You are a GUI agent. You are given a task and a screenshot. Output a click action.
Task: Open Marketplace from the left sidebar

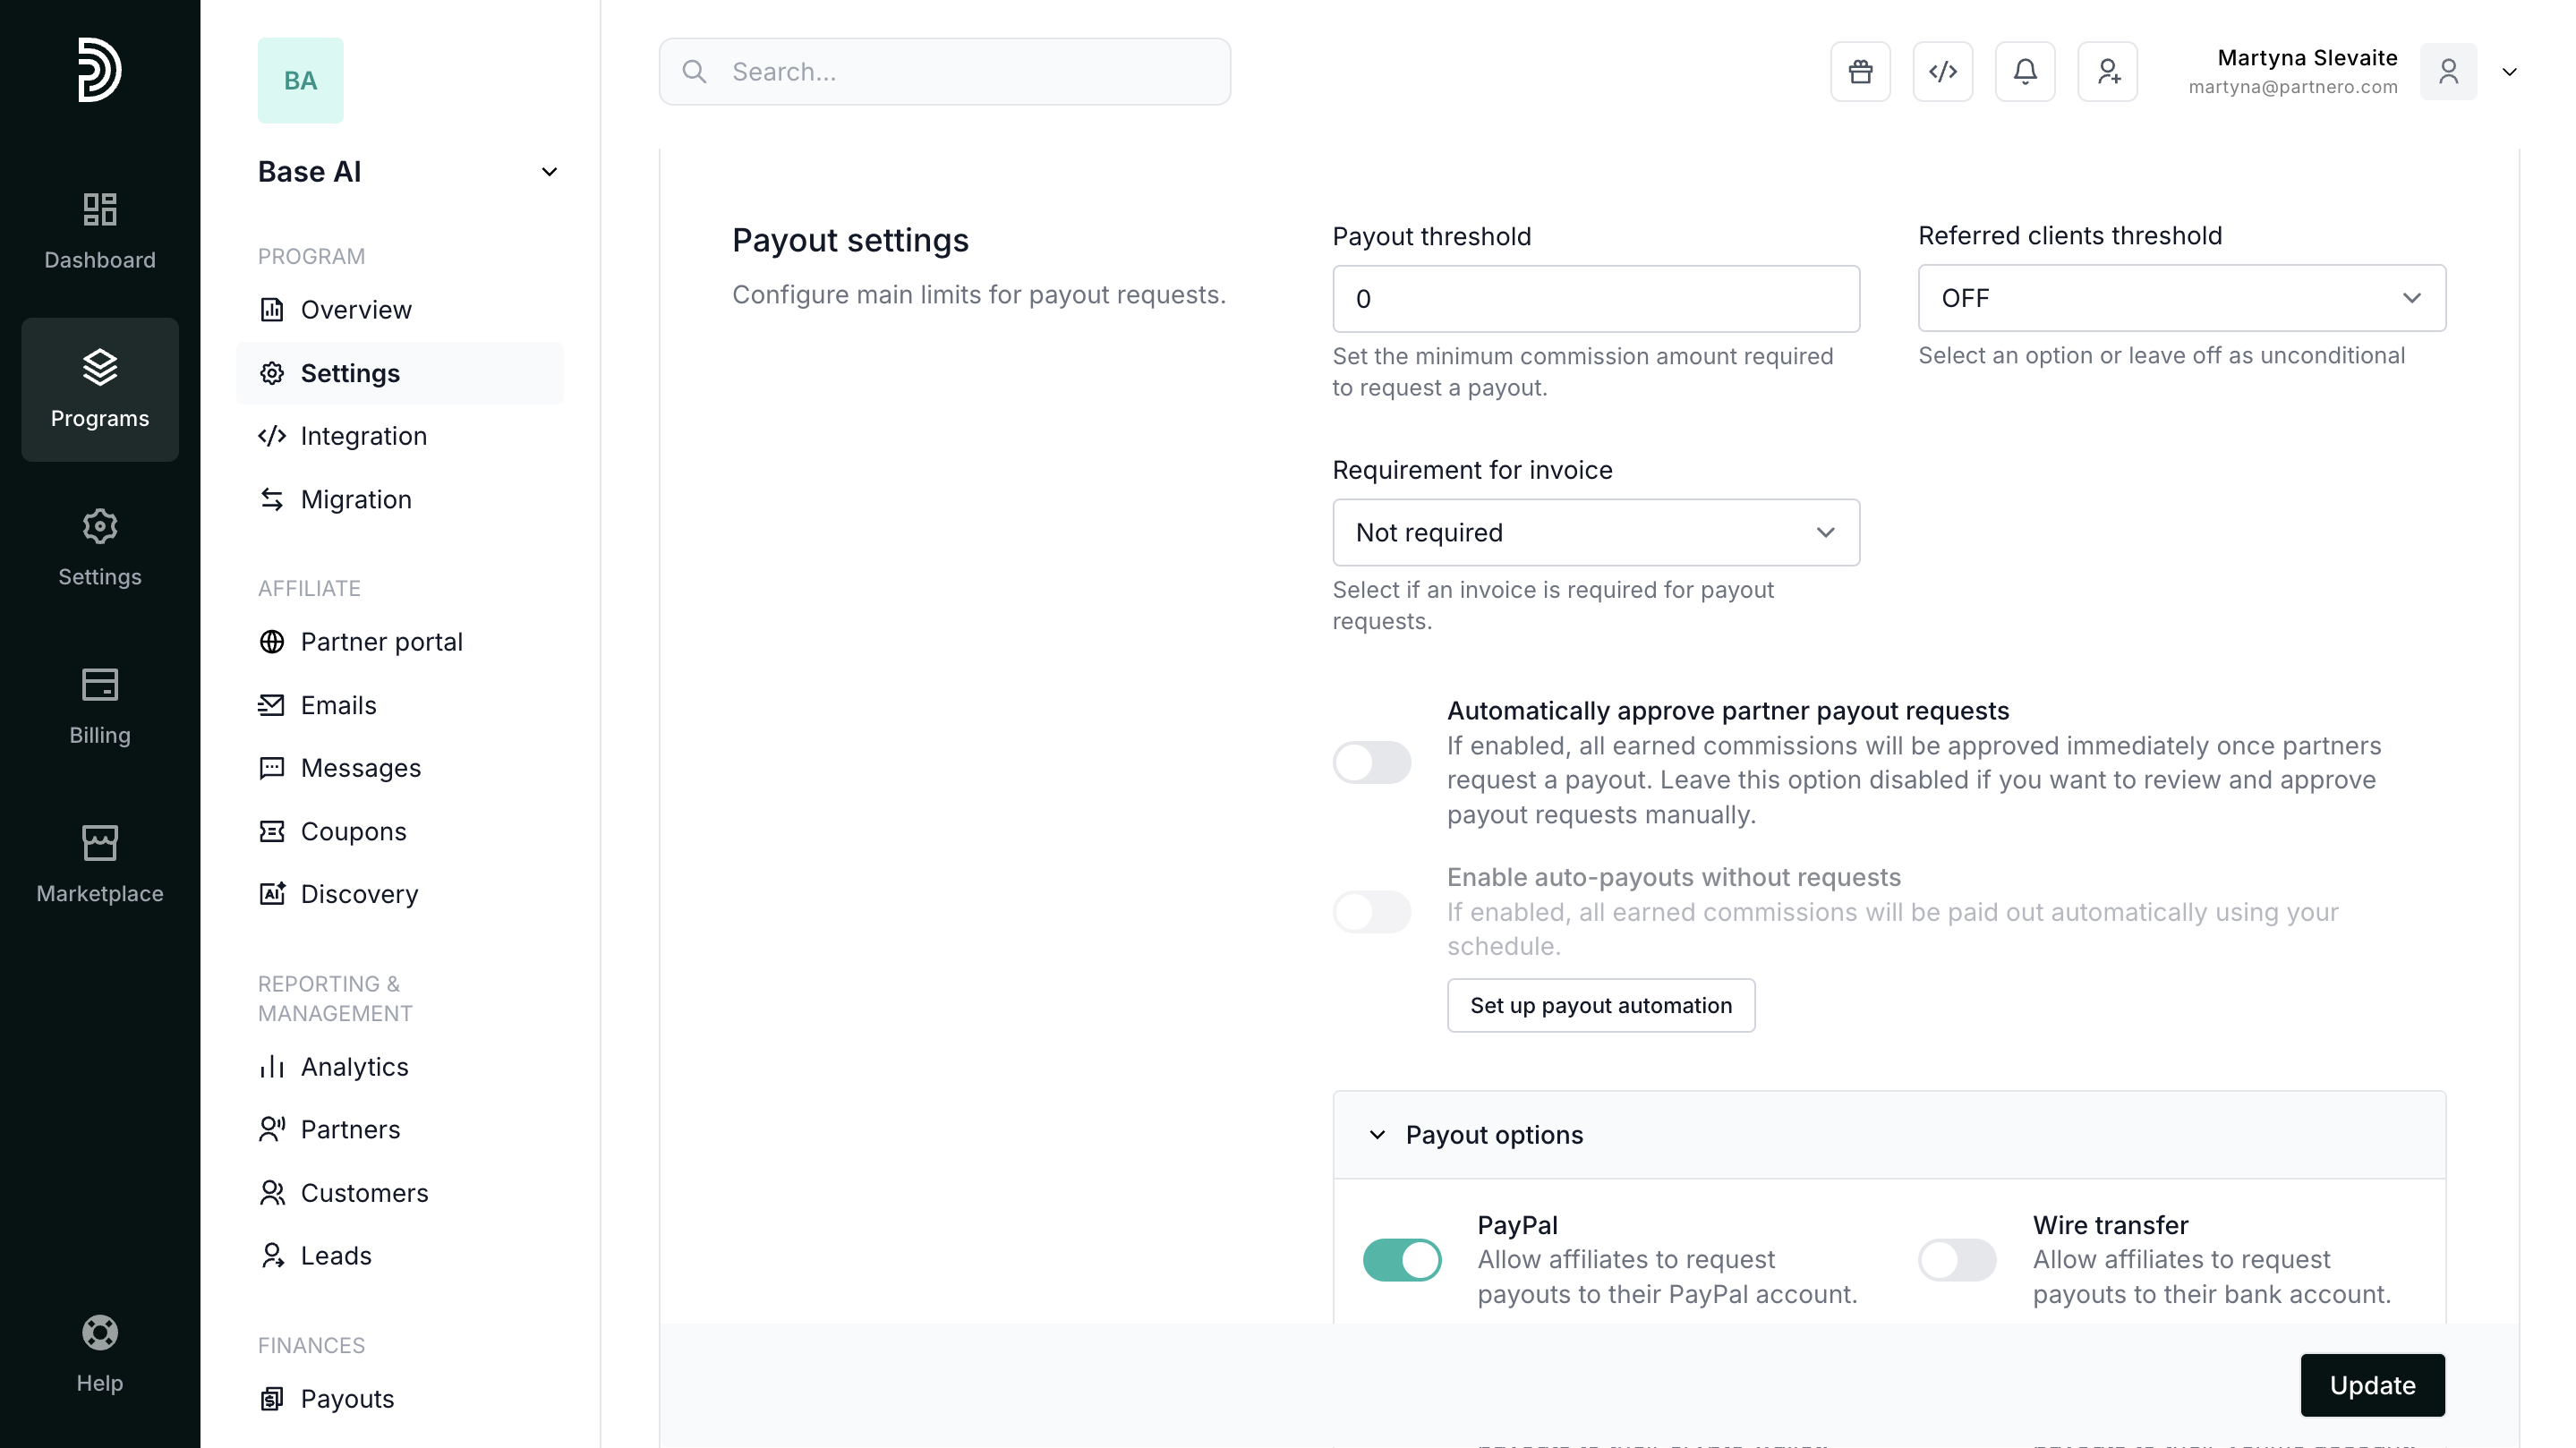point(100,864)
